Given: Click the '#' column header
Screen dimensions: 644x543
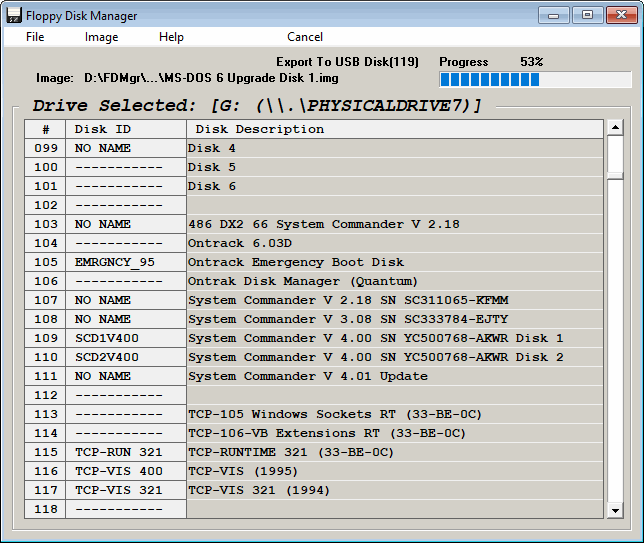Looking at the screenshot, I should point(45,129).
